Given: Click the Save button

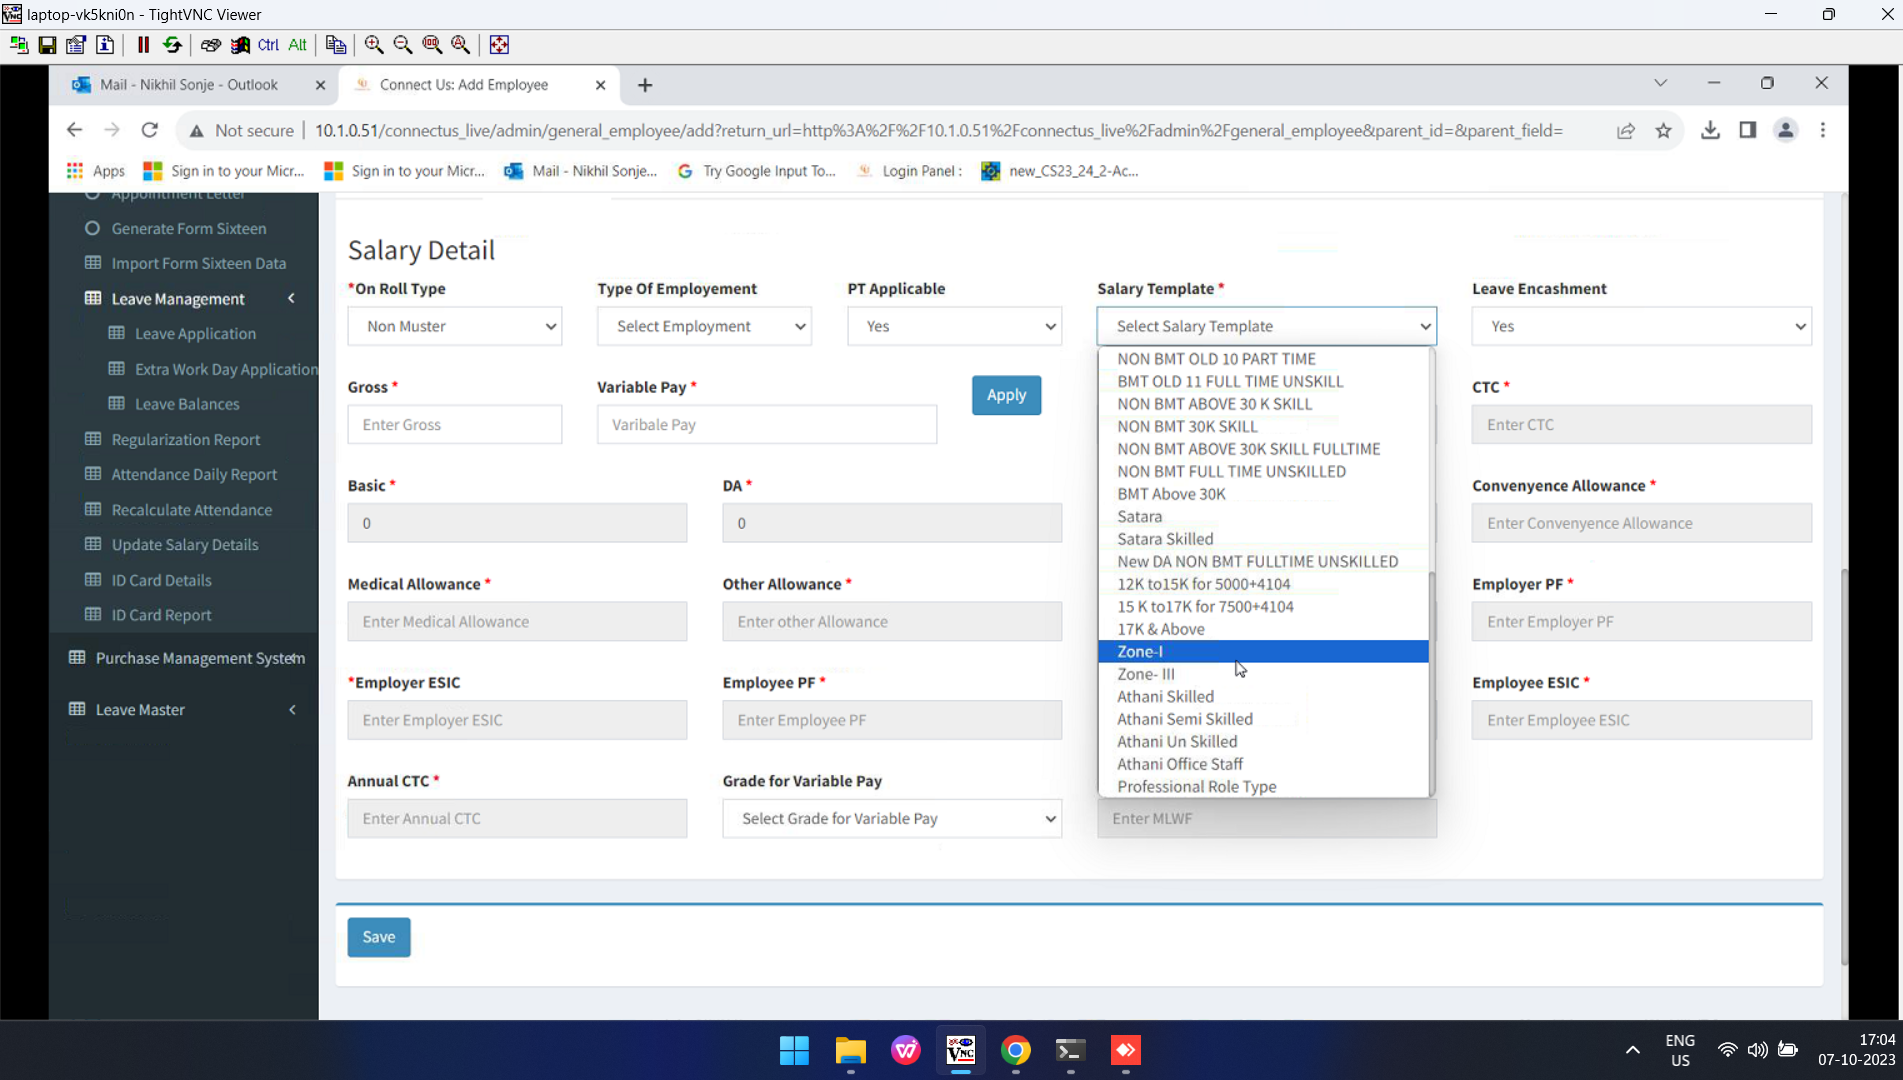Looking at the screenshot, I should (379, 937).
